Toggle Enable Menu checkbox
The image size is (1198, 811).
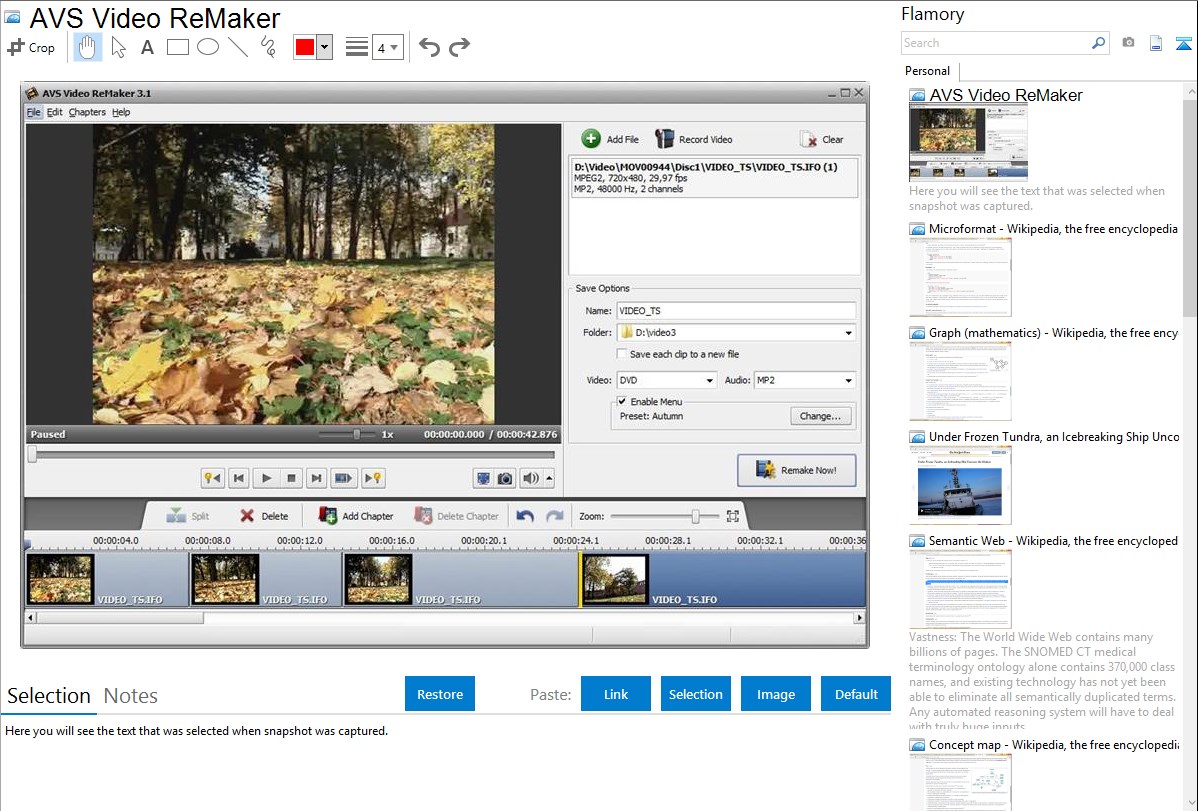click(622, 401)
